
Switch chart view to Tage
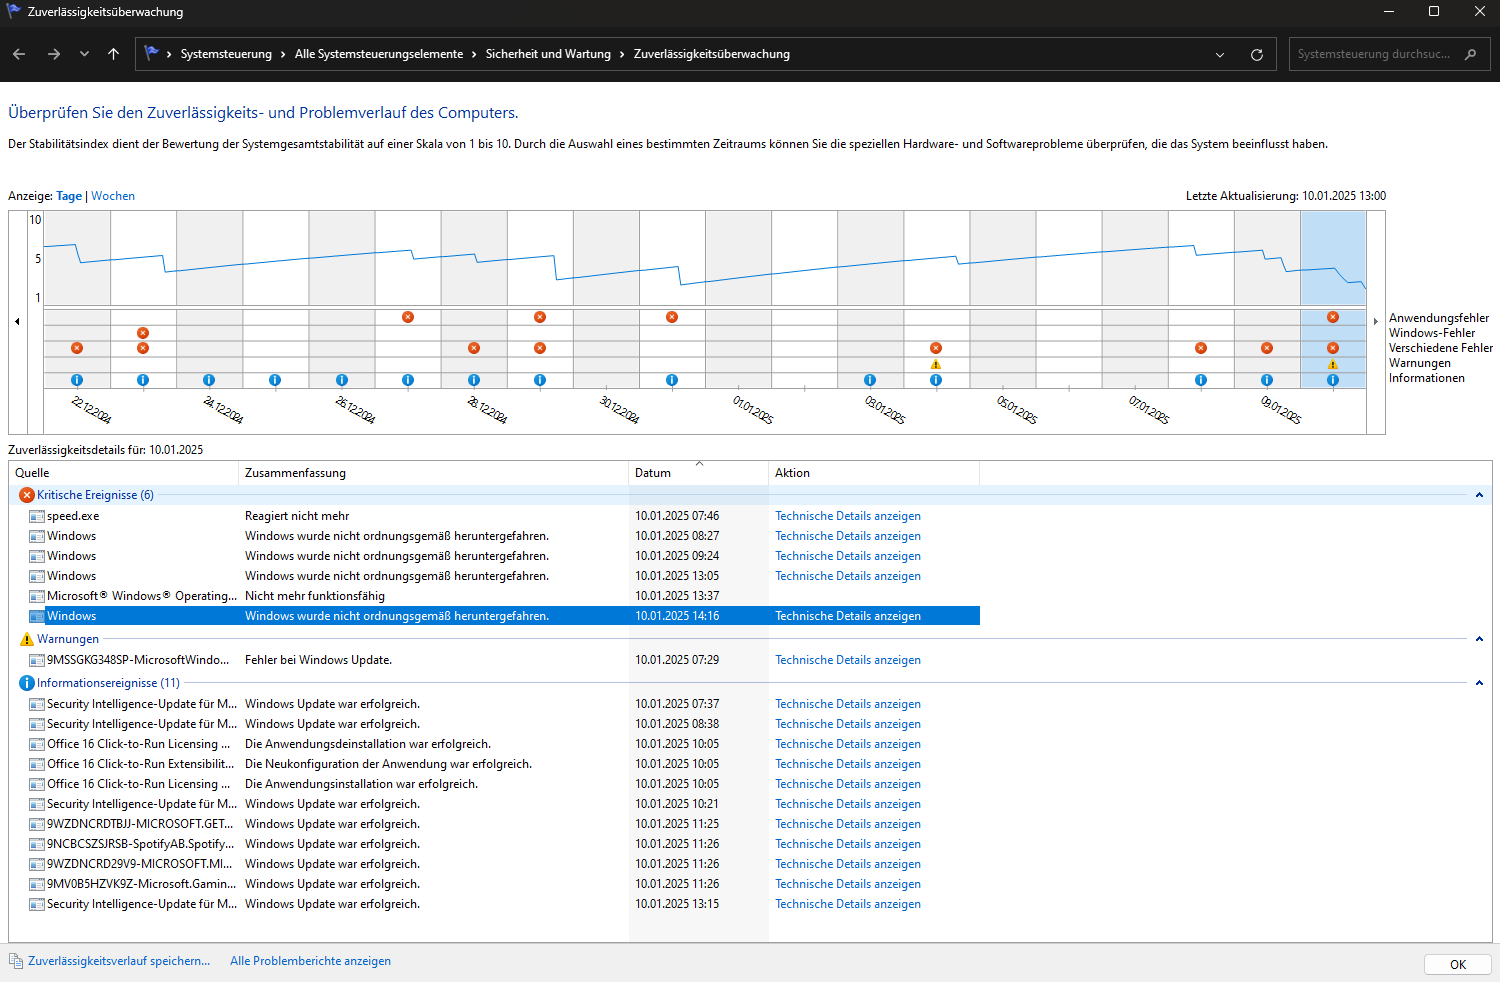69,196
